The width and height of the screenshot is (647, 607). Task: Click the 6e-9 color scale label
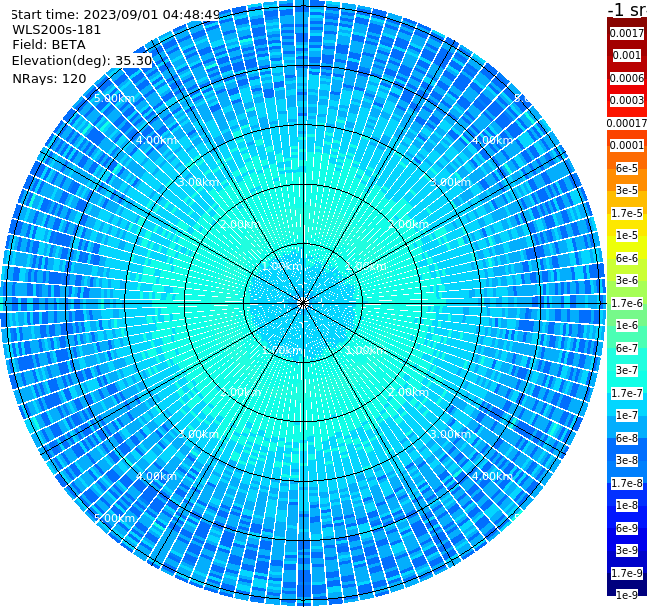(x=627, y=528)
